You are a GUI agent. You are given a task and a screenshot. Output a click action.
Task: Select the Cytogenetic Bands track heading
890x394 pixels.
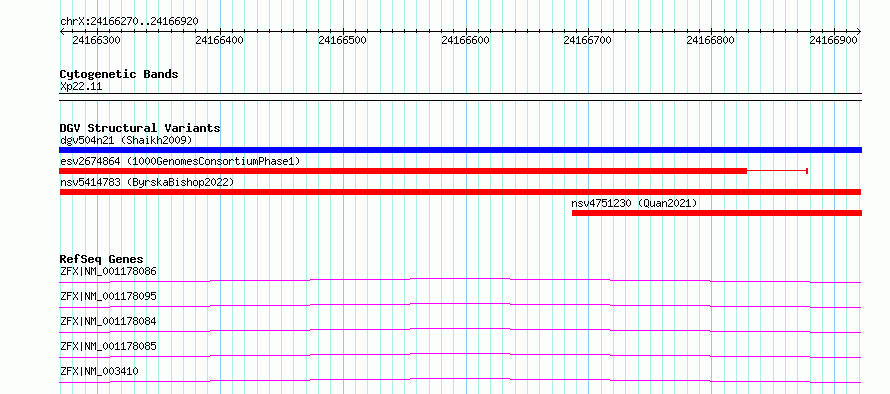(x=119, y=74)
